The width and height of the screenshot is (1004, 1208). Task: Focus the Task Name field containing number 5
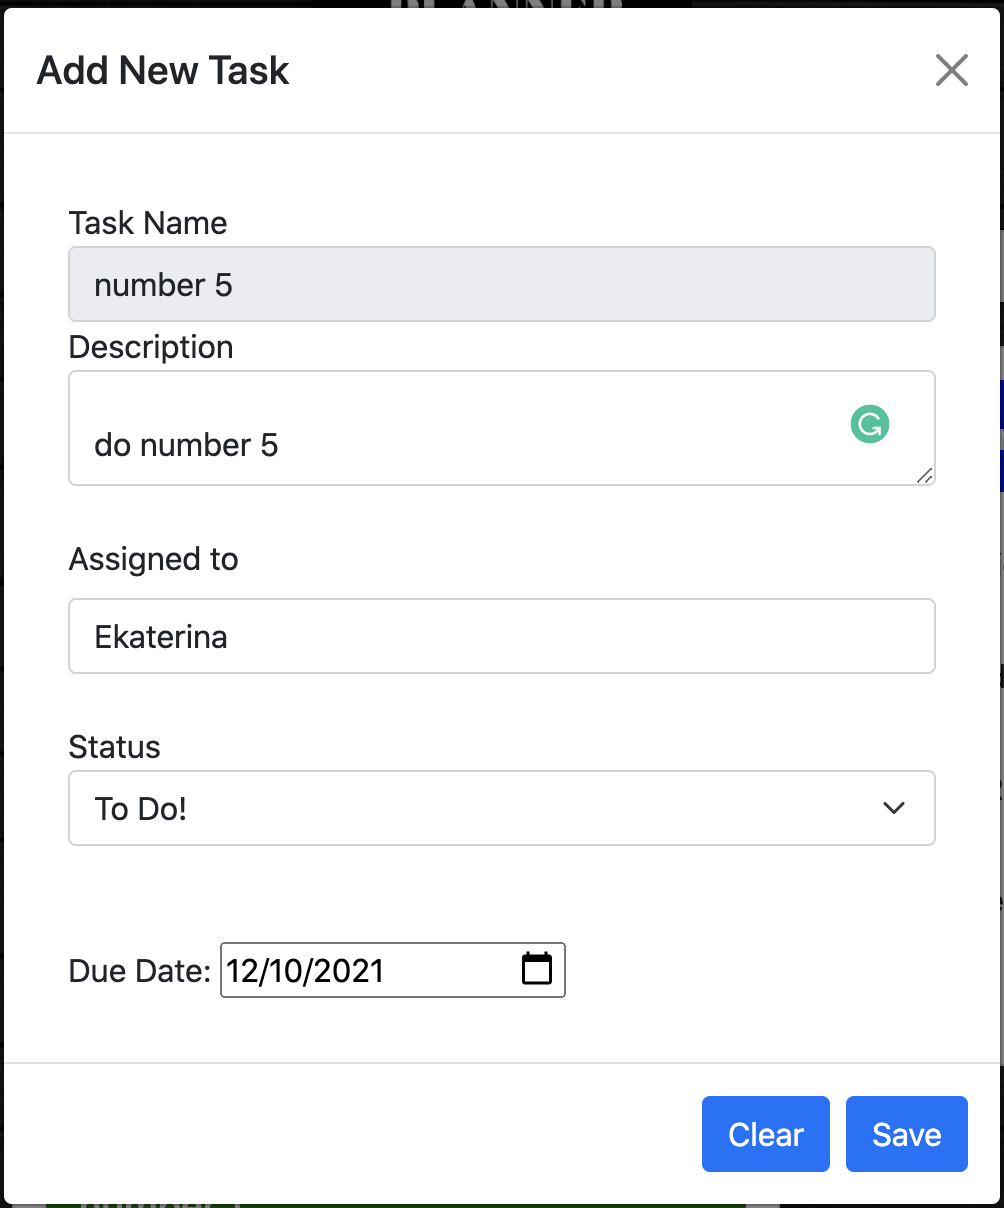pyautogui.click(x=502, y=284)
